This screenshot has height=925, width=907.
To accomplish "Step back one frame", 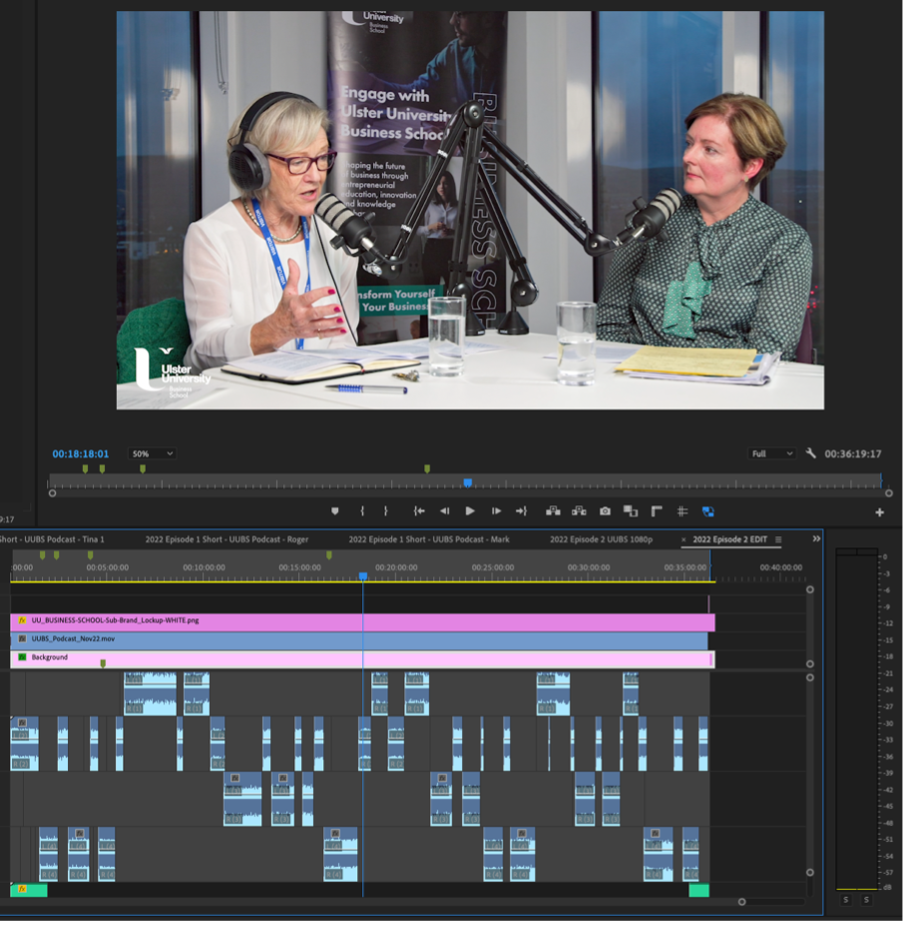I will point(446,513).
